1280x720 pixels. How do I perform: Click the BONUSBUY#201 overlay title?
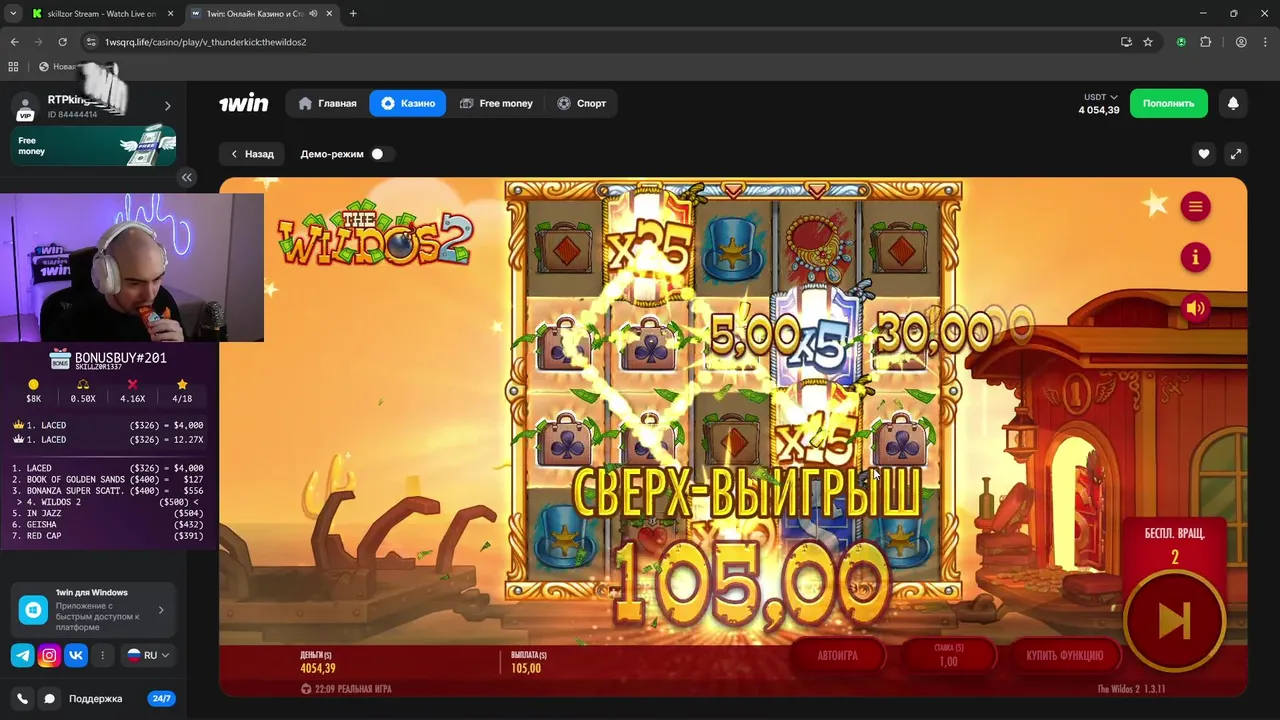[x=120, y=357]
